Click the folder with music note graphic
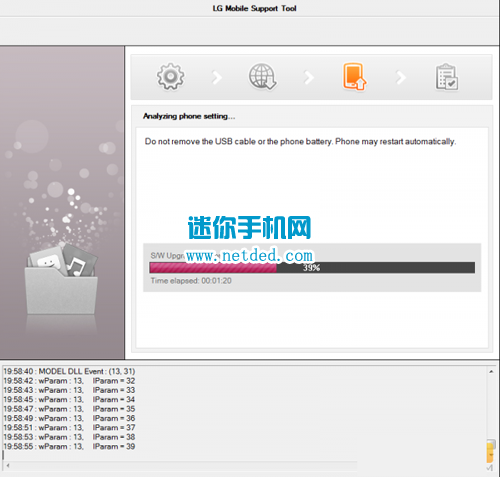 tap(61, 279)
